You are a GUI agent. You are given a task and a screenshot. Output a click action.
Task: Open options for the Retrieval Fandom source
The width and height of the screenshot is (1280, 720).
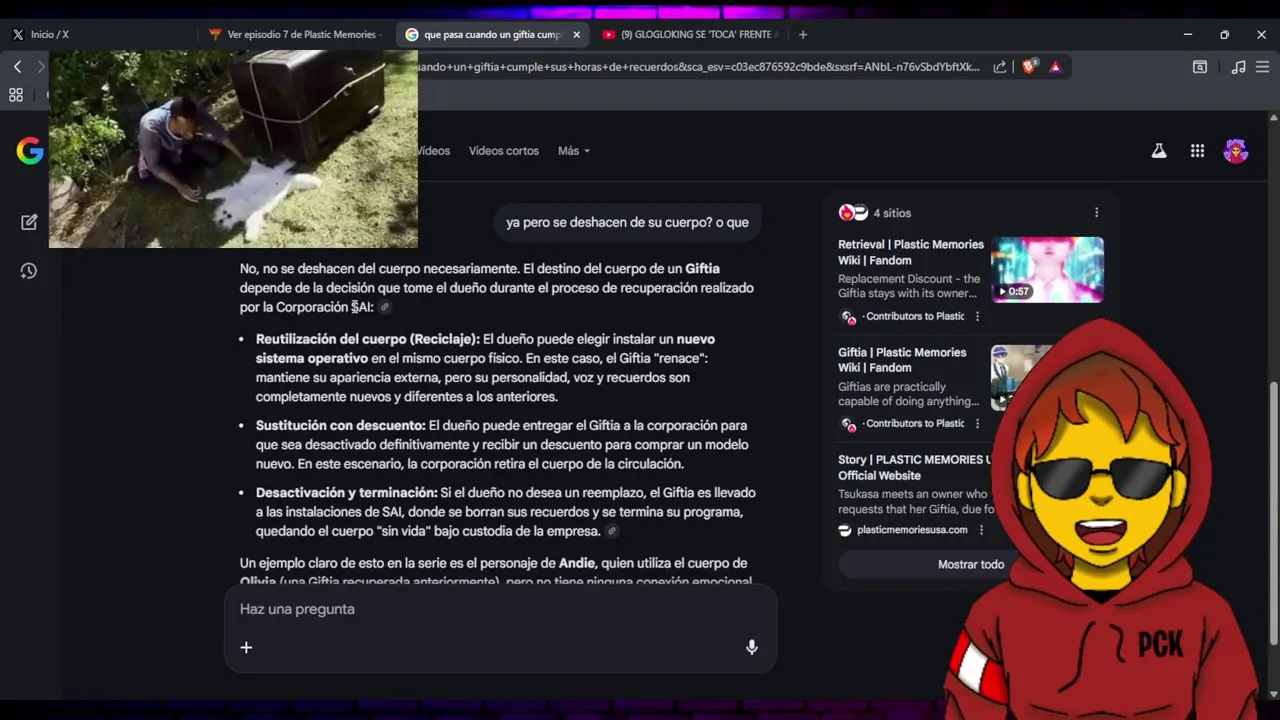point(977,316)
